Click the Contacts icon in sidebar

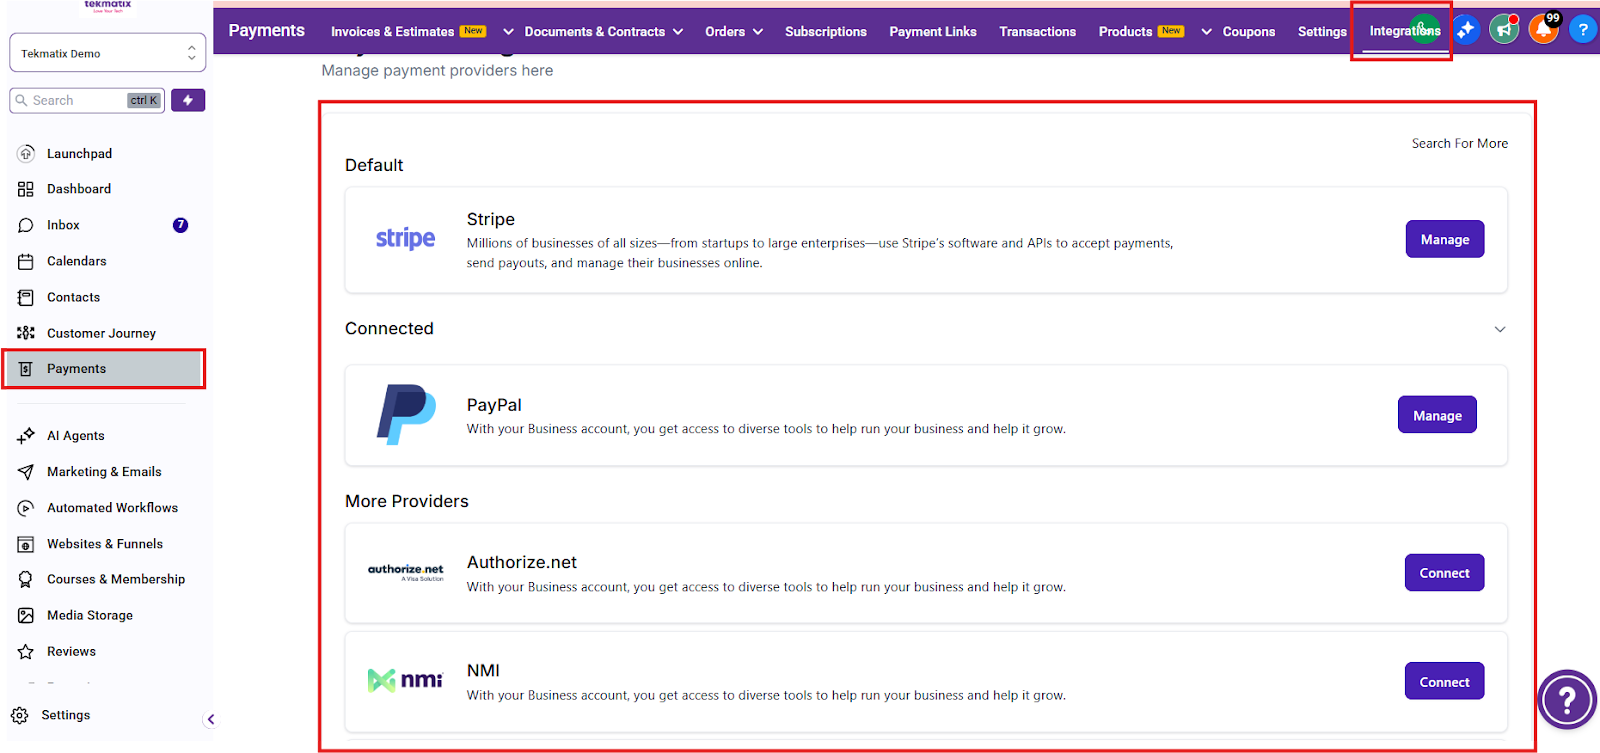[26, 297]
